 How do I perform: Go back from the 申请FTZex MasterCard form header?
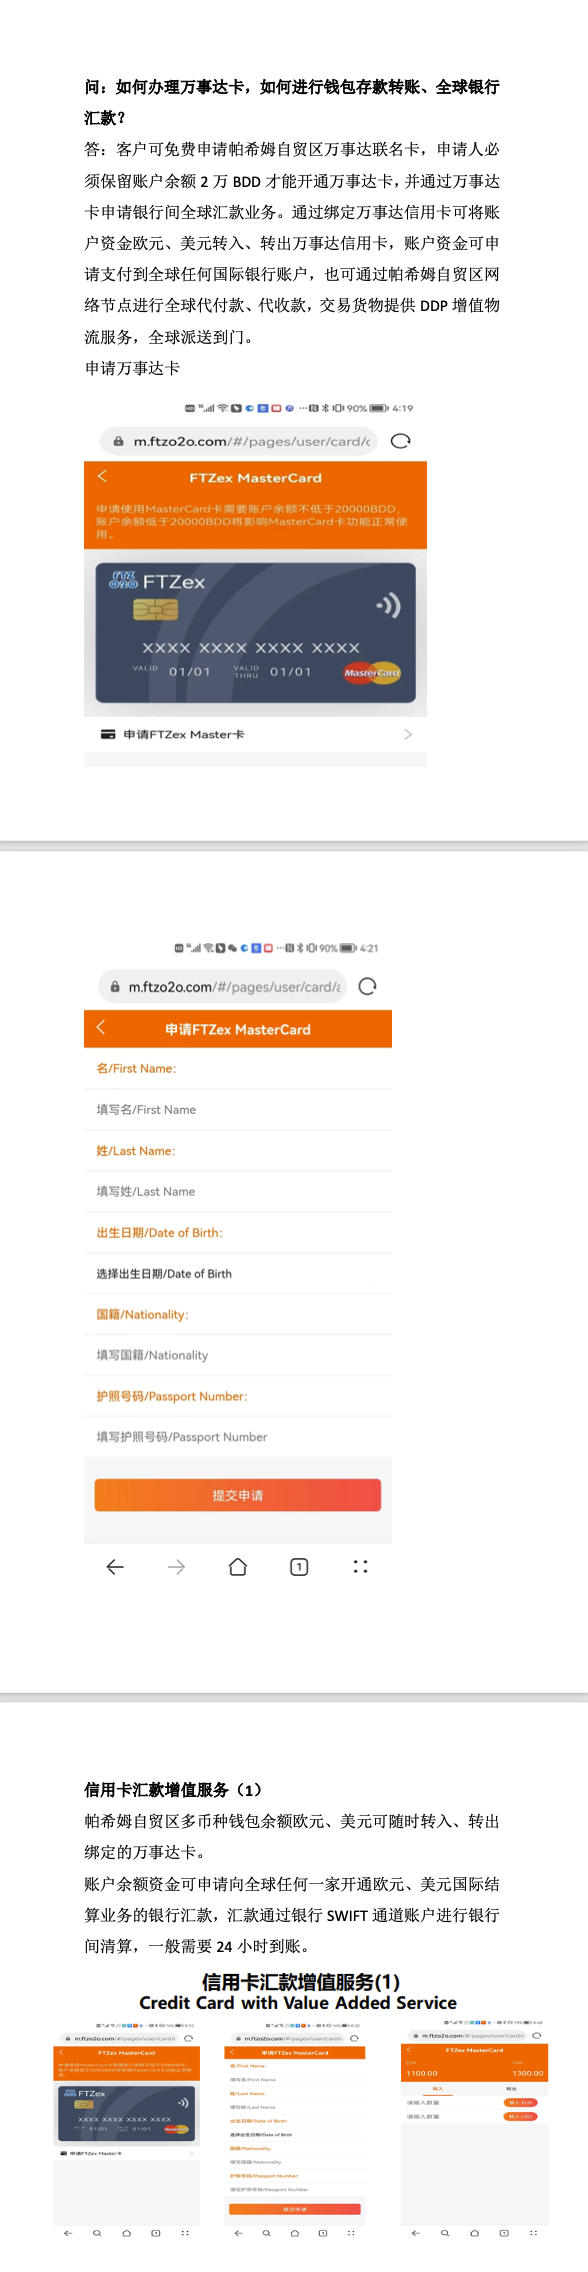tap(101, 1028)
